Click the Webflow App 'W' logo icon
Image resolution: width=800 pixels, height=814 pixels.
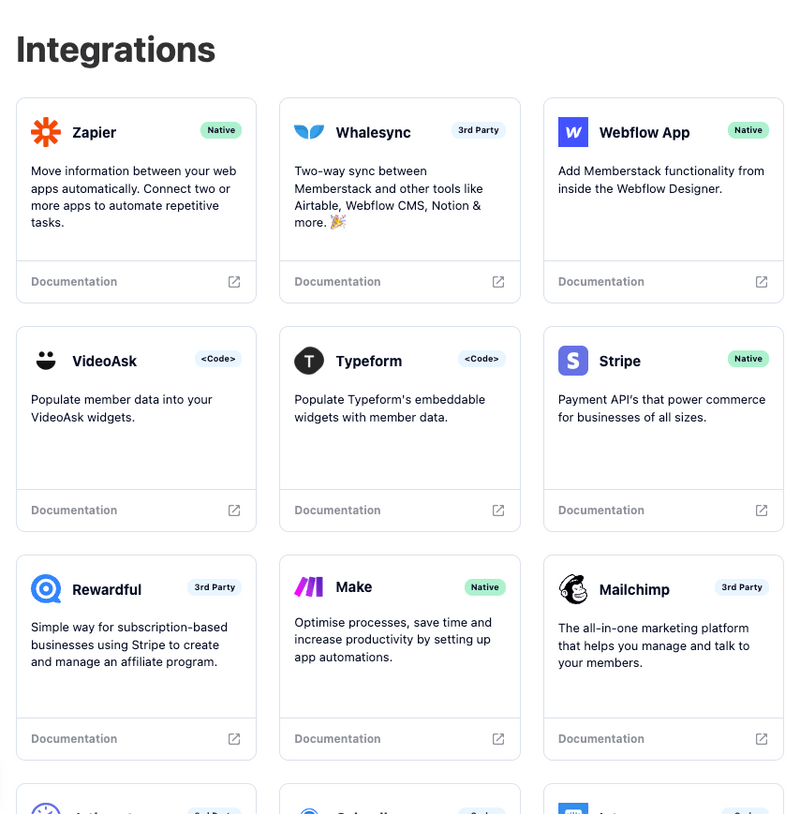tap(573, 131)
